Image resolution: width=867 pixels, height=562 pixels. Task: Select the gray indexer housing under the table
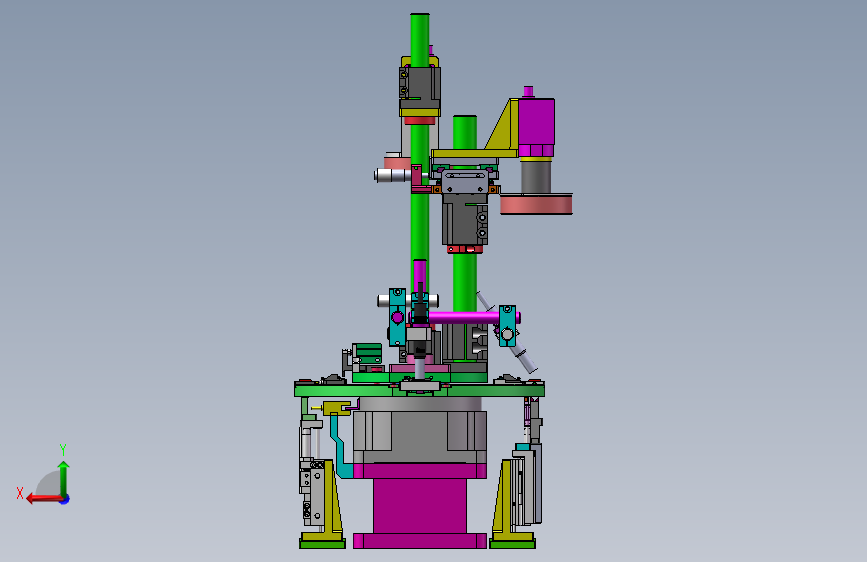click(x=420, y=437)
